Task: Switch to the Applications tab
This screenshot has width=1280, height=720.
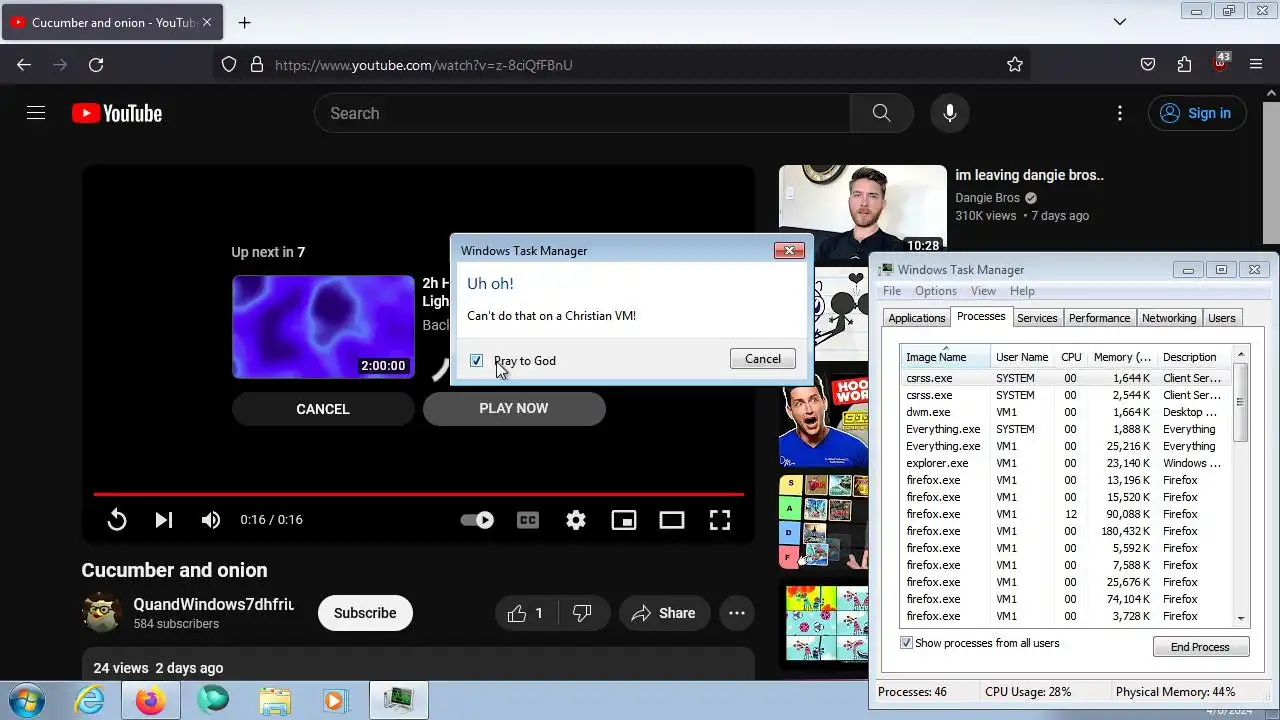Action: 917,318
